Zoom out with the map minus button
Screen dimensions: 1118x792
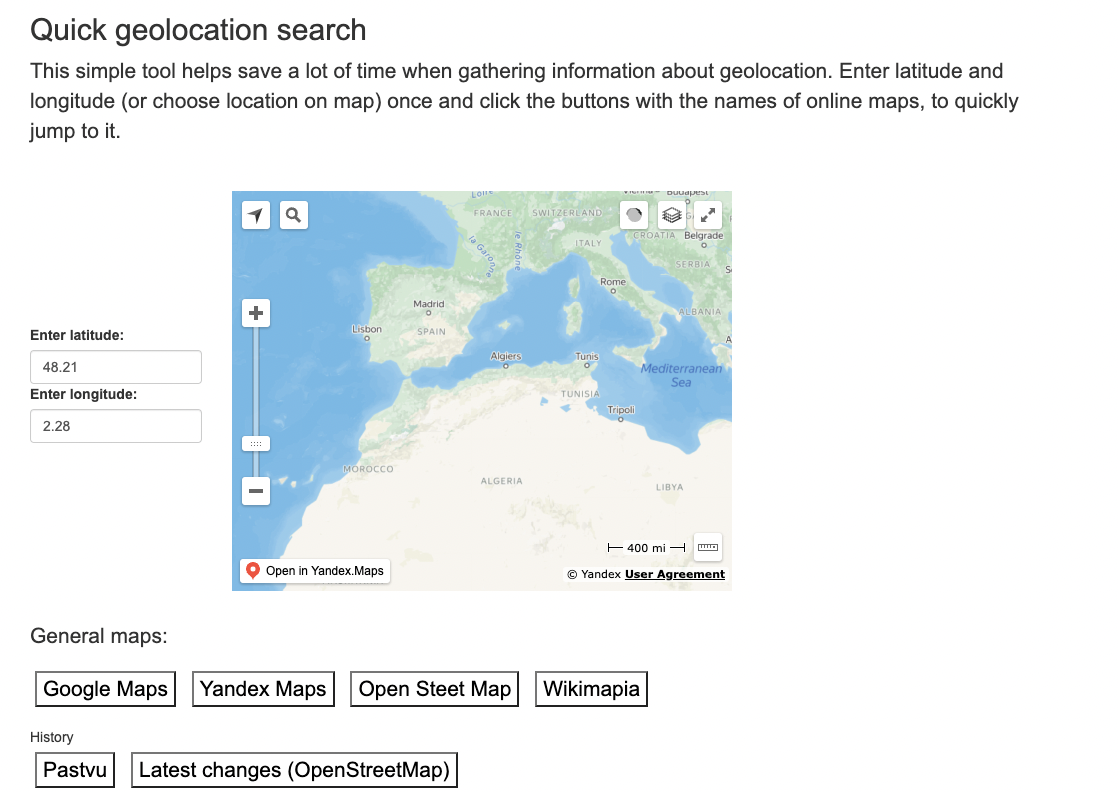pyautogui.click(x=256, y=491)
